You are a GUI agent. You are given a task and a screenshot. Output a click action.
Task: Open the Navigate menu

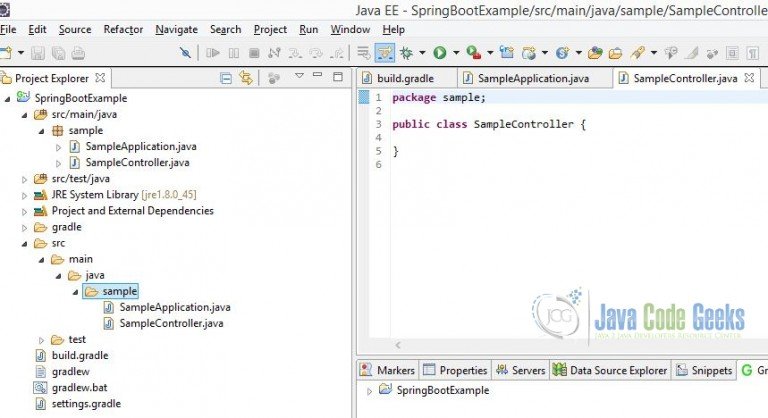pyautogui.click(x=176, y=29)
